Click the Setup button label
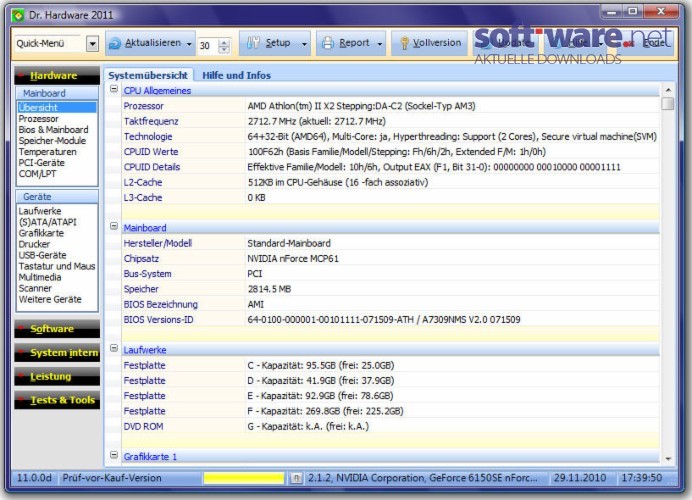692x500 pixels. (x=278, y=43)
